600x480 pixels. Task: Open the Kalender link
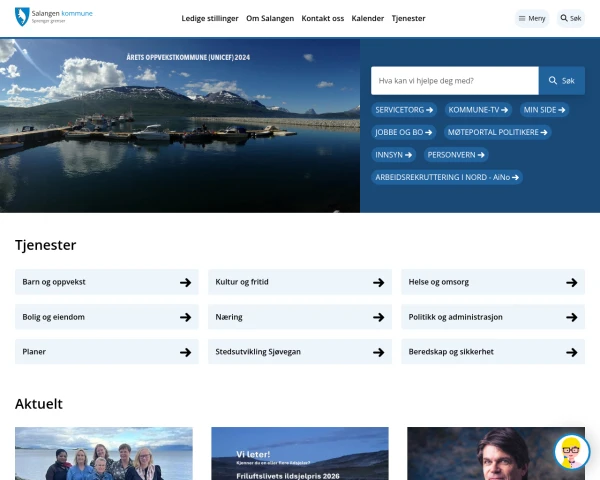367,18
